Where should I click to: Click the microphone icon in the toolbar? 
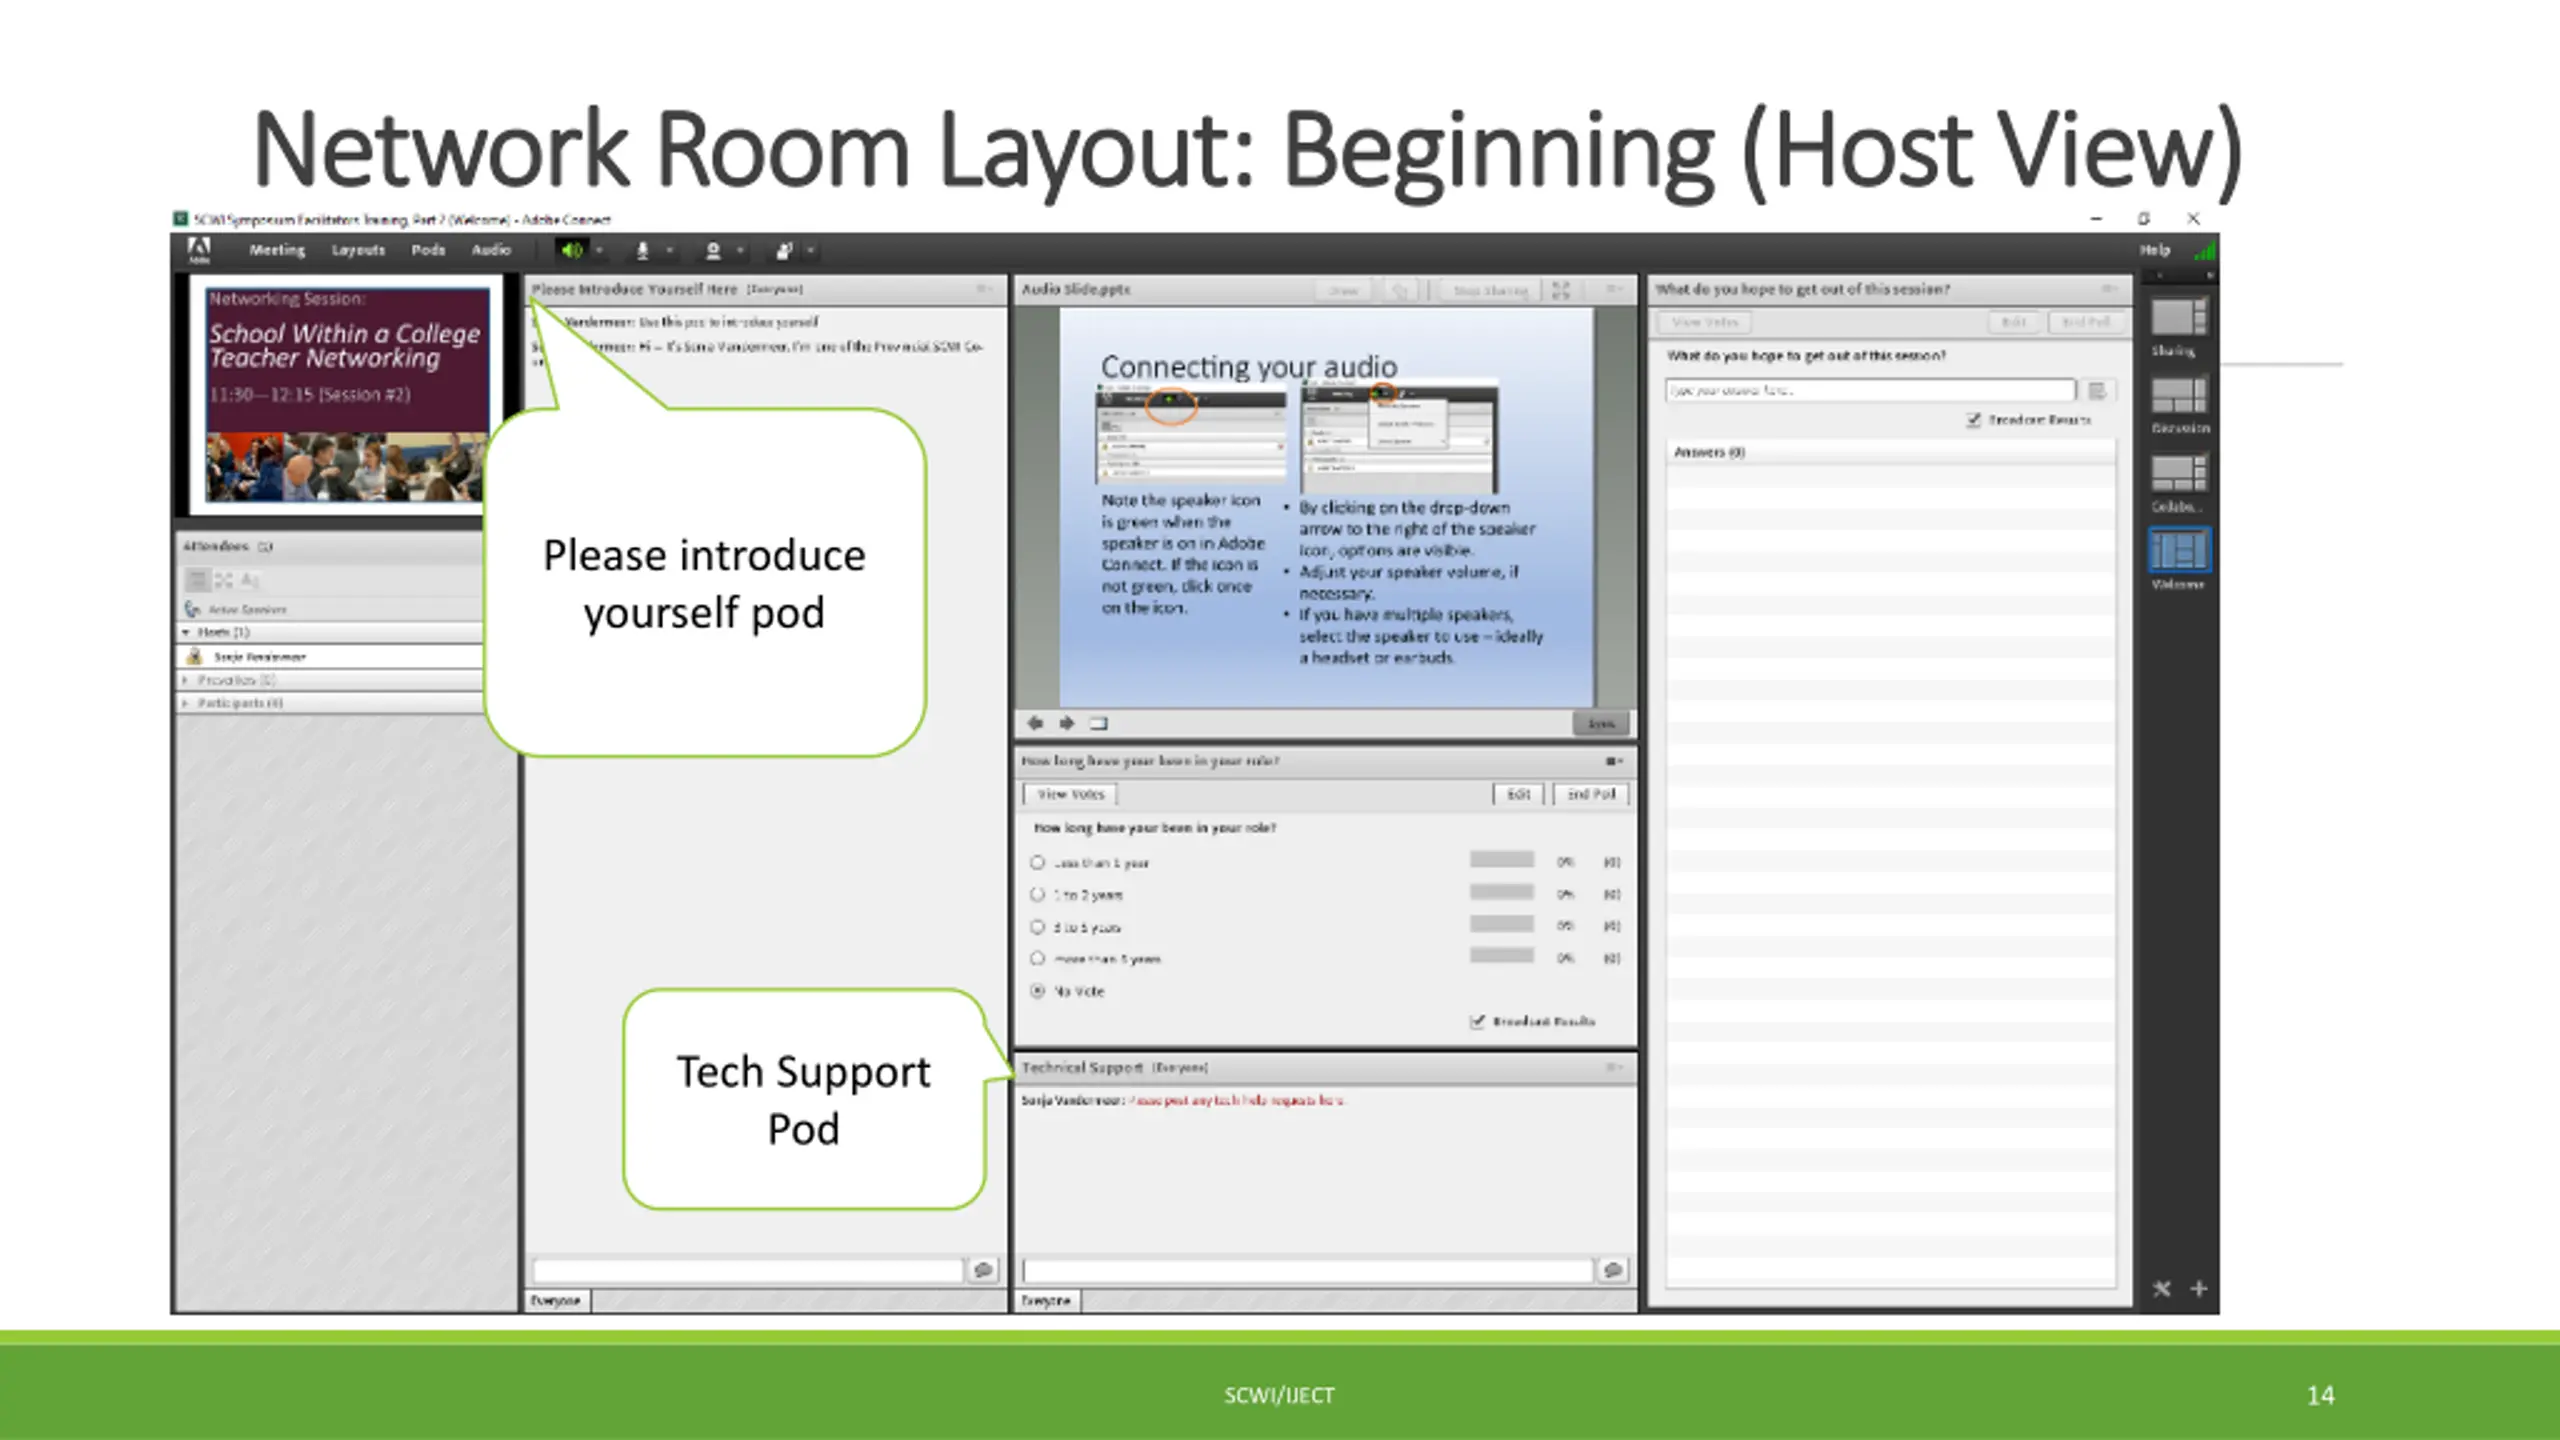[643, 250]
